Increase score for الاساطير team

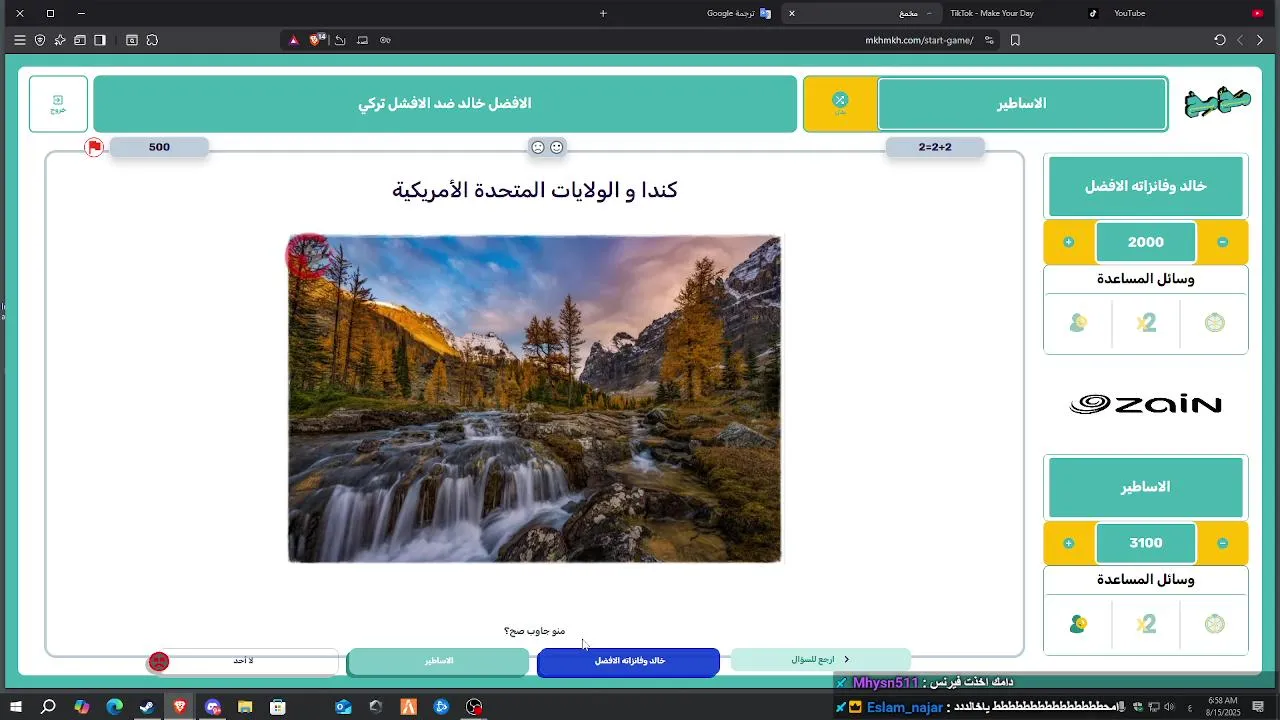pyautogui.click(x=1069, y=543)
